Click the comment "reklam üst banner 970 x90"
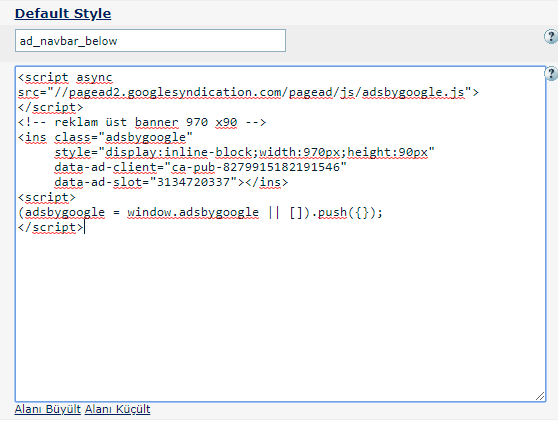The image size is (558, 424). click(146, 122)
